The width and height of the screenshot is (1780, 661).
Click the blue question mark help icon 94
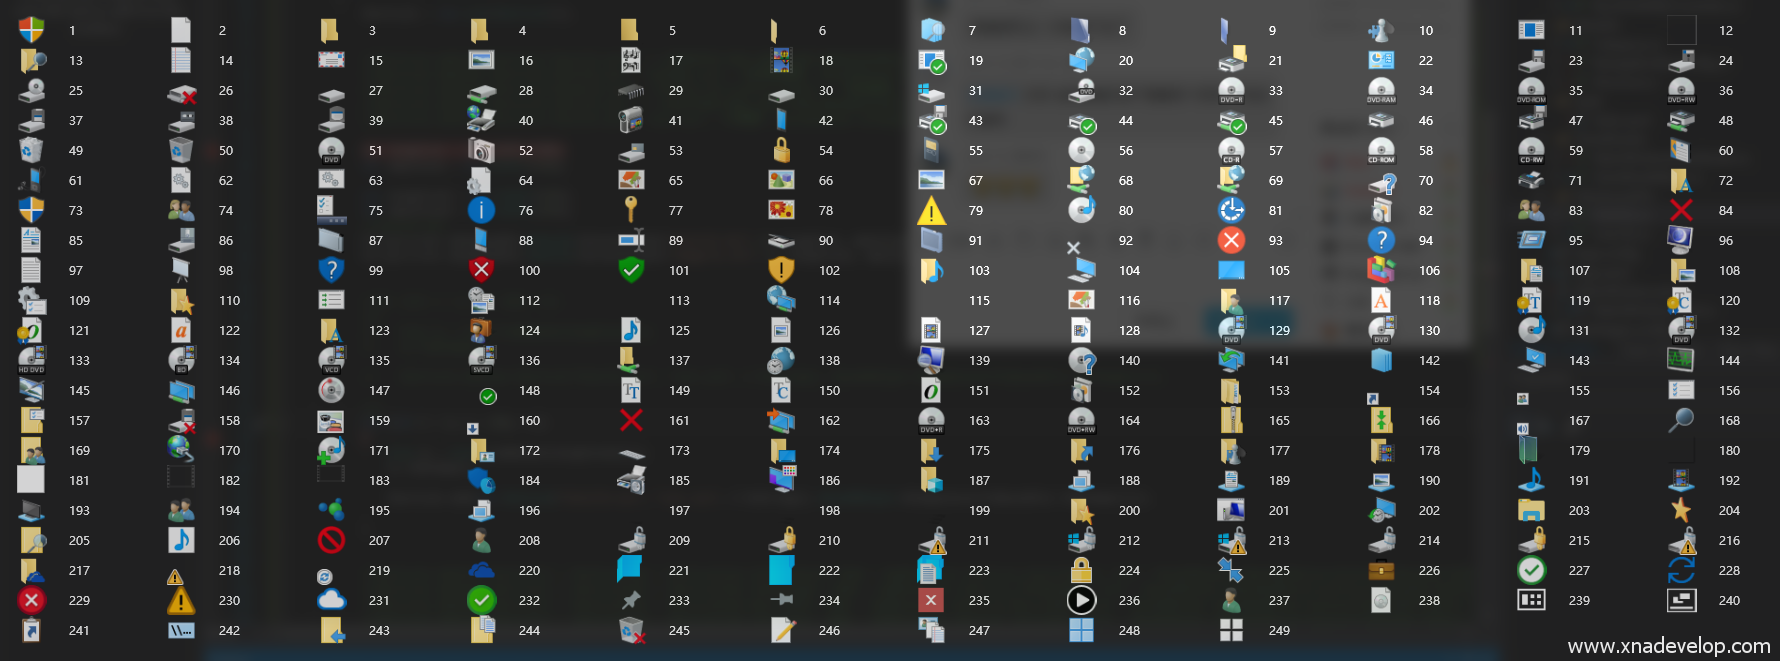point(1381,240)
